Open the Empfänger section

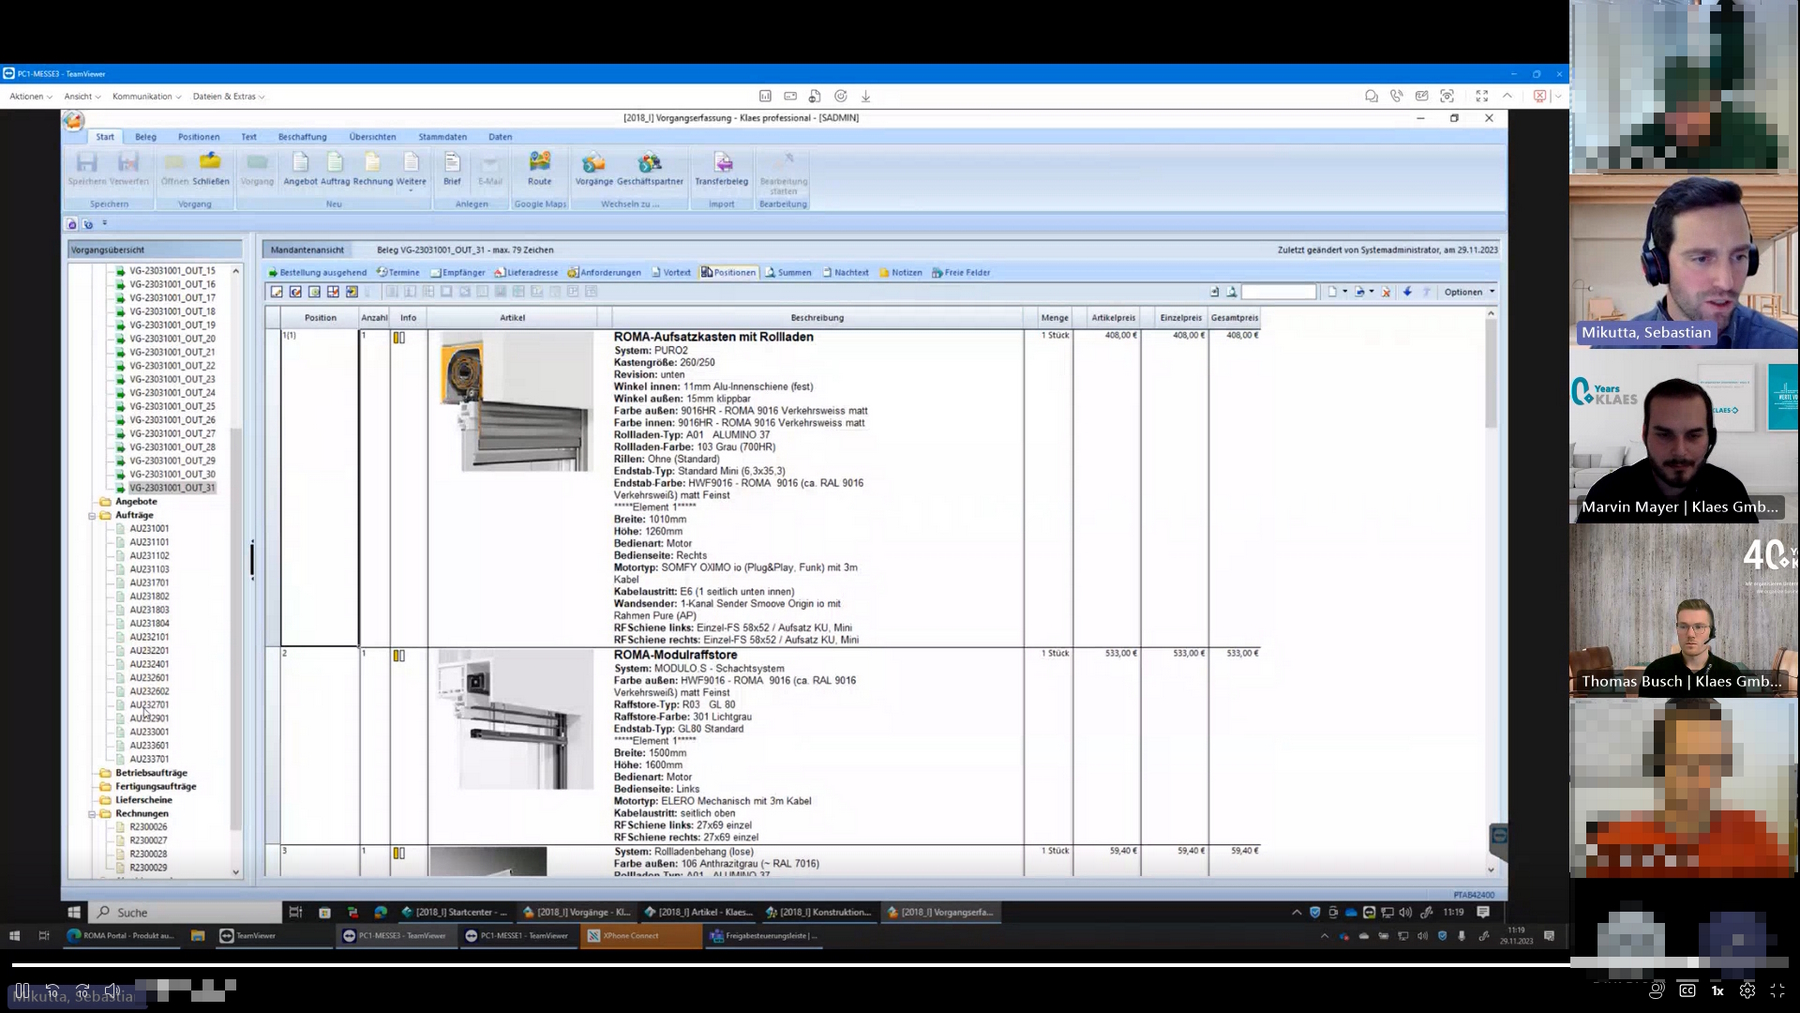(x=458, y=272)
